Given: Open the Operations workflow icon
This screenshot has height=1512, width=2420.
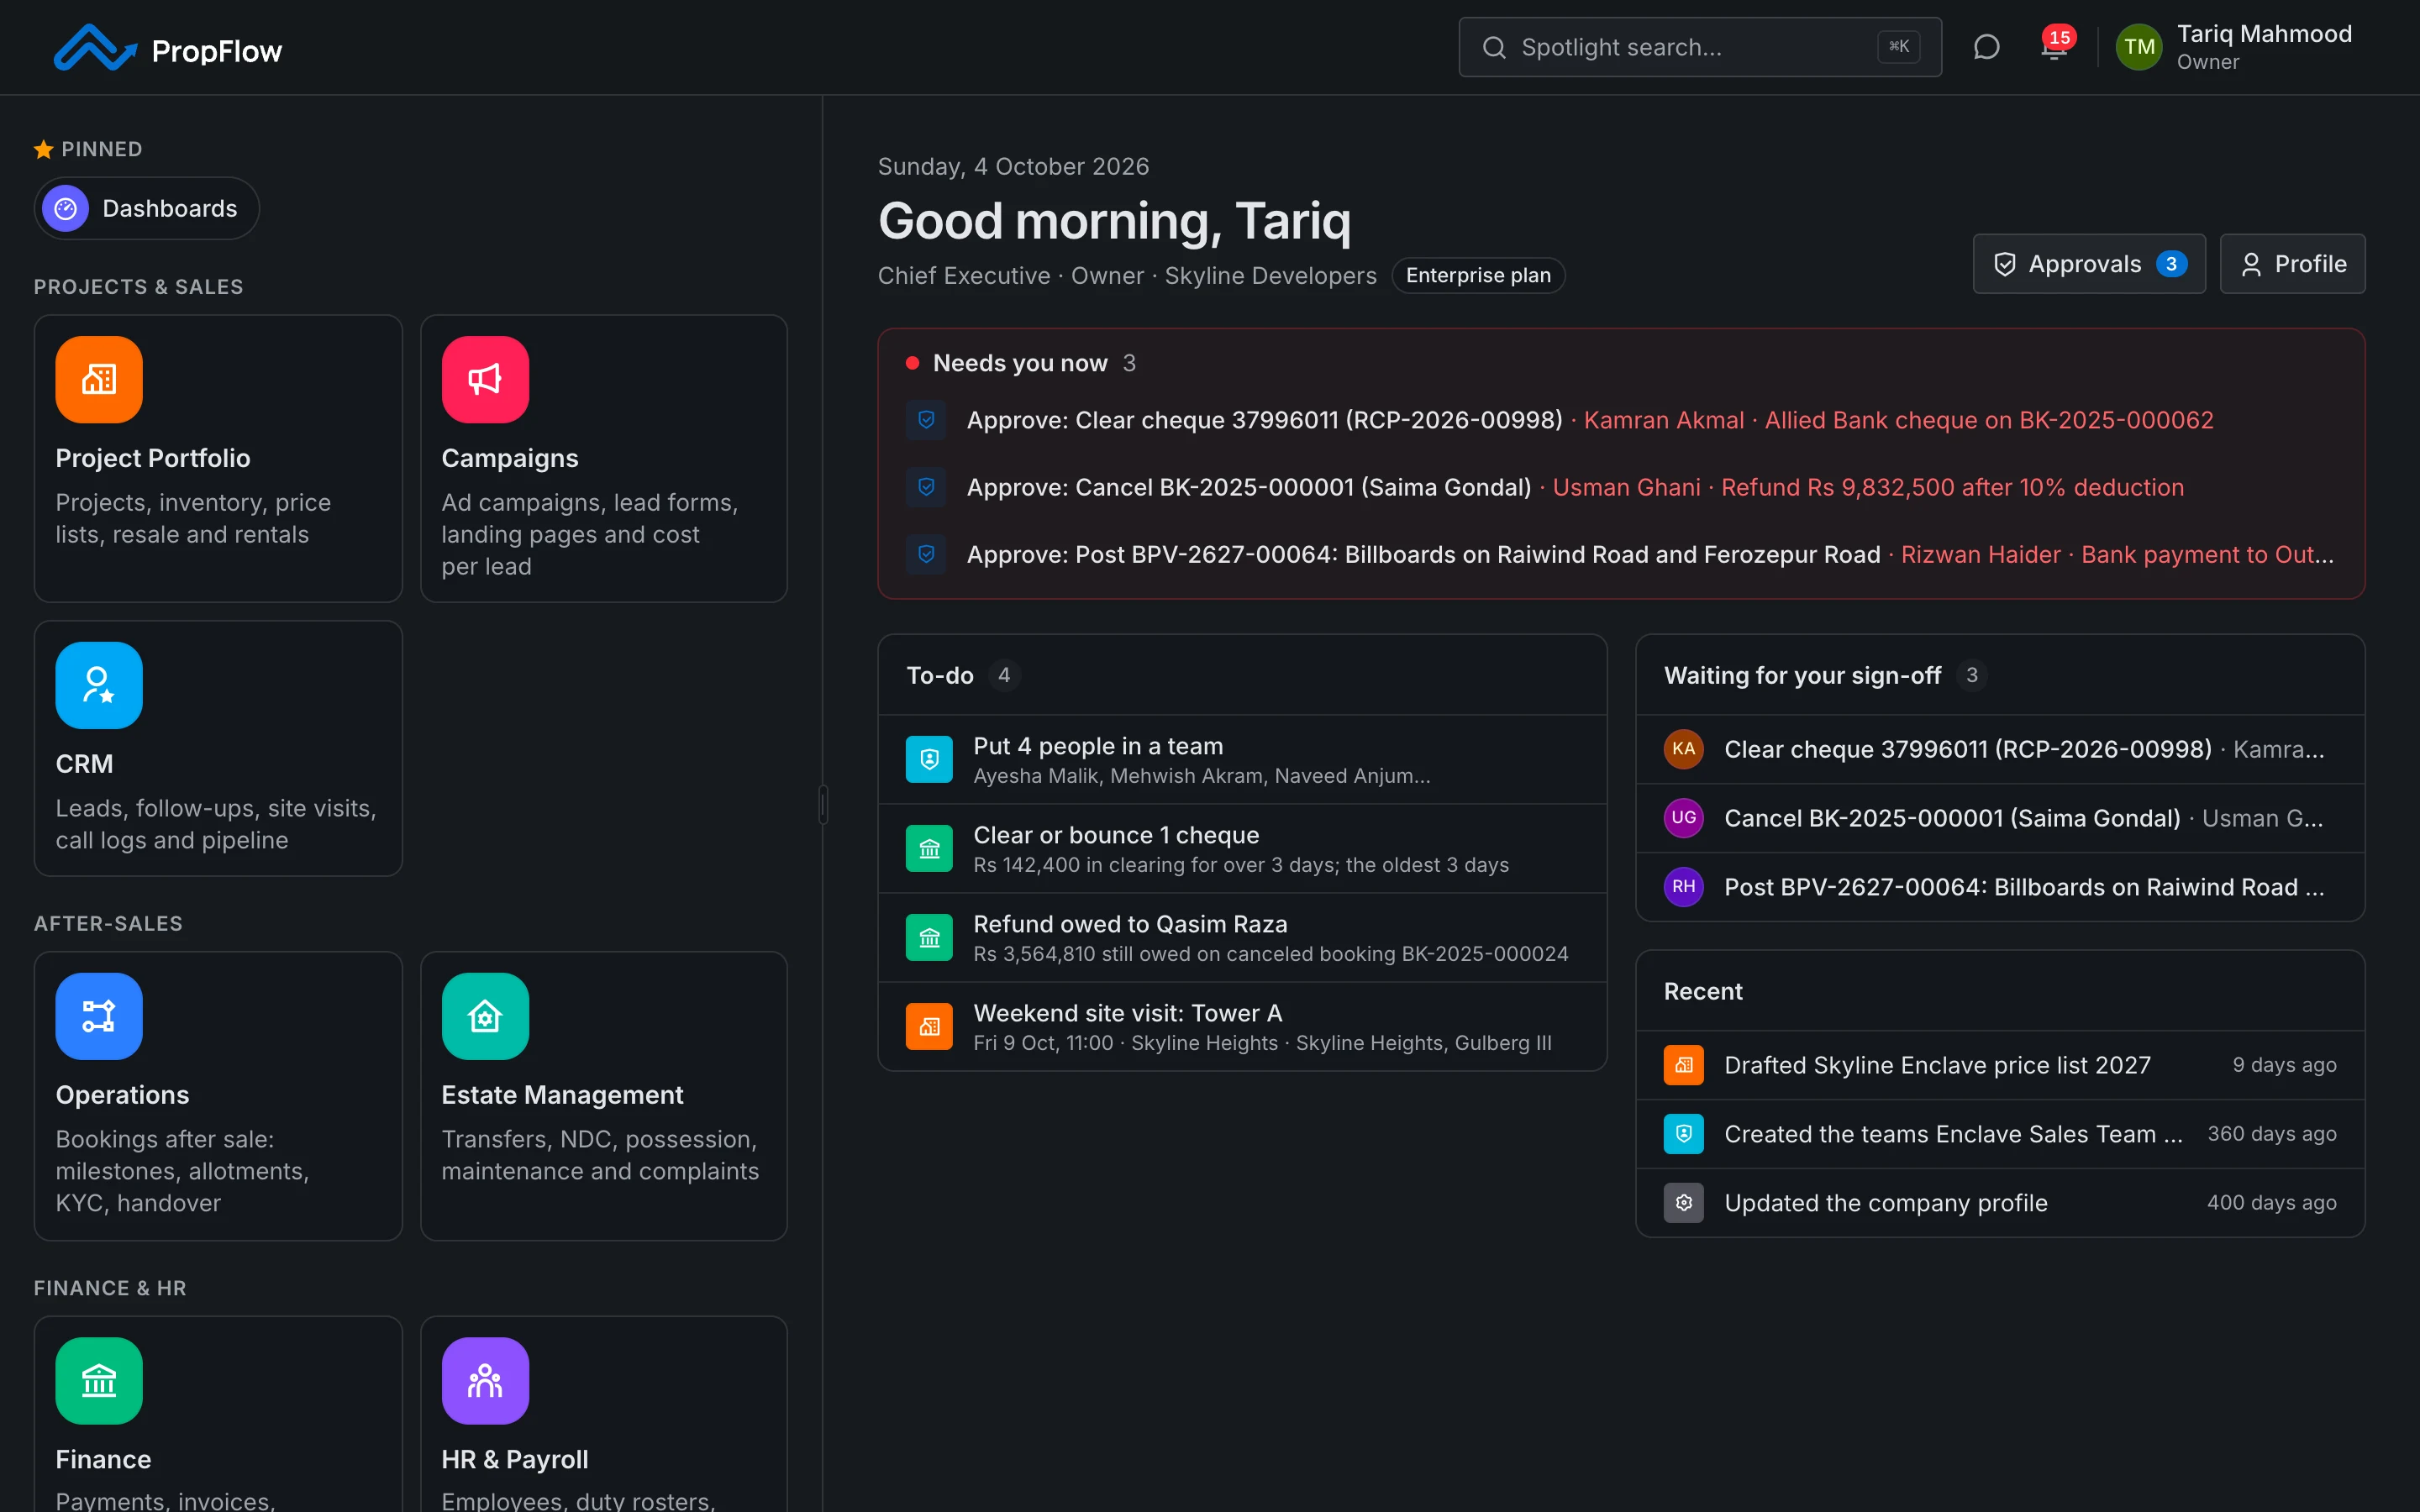Looking at the screenshot, I should (x=99, y=1016).
